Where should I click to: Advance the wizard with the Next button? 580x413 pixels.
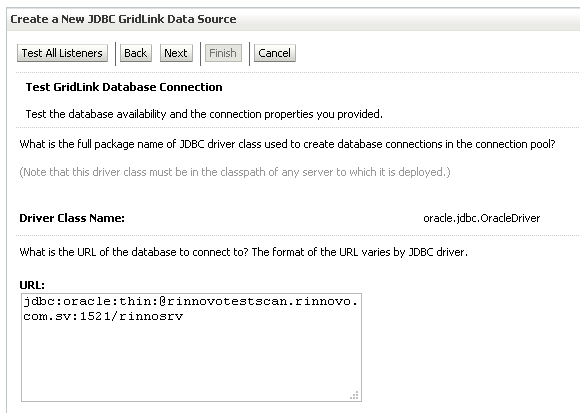(176, 53)
